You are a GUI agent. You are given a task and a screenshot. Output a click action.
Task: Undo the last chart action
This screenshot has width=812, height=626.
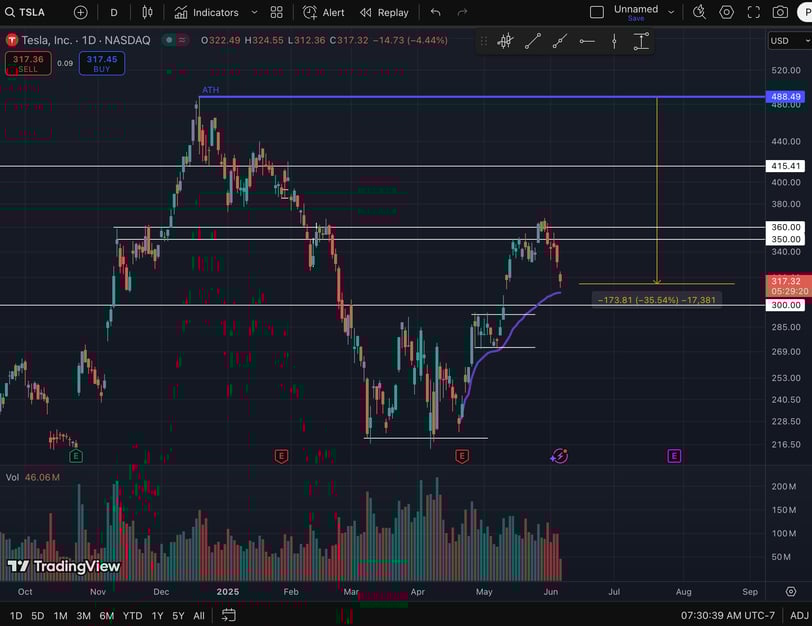tap(436, 12)
